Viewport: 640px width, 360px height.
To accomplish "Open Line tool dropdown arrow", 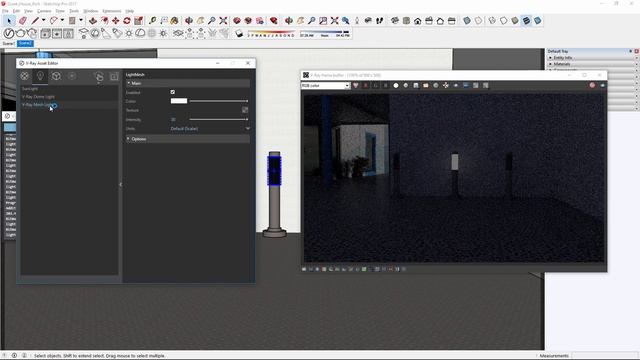I will point(43,20).
